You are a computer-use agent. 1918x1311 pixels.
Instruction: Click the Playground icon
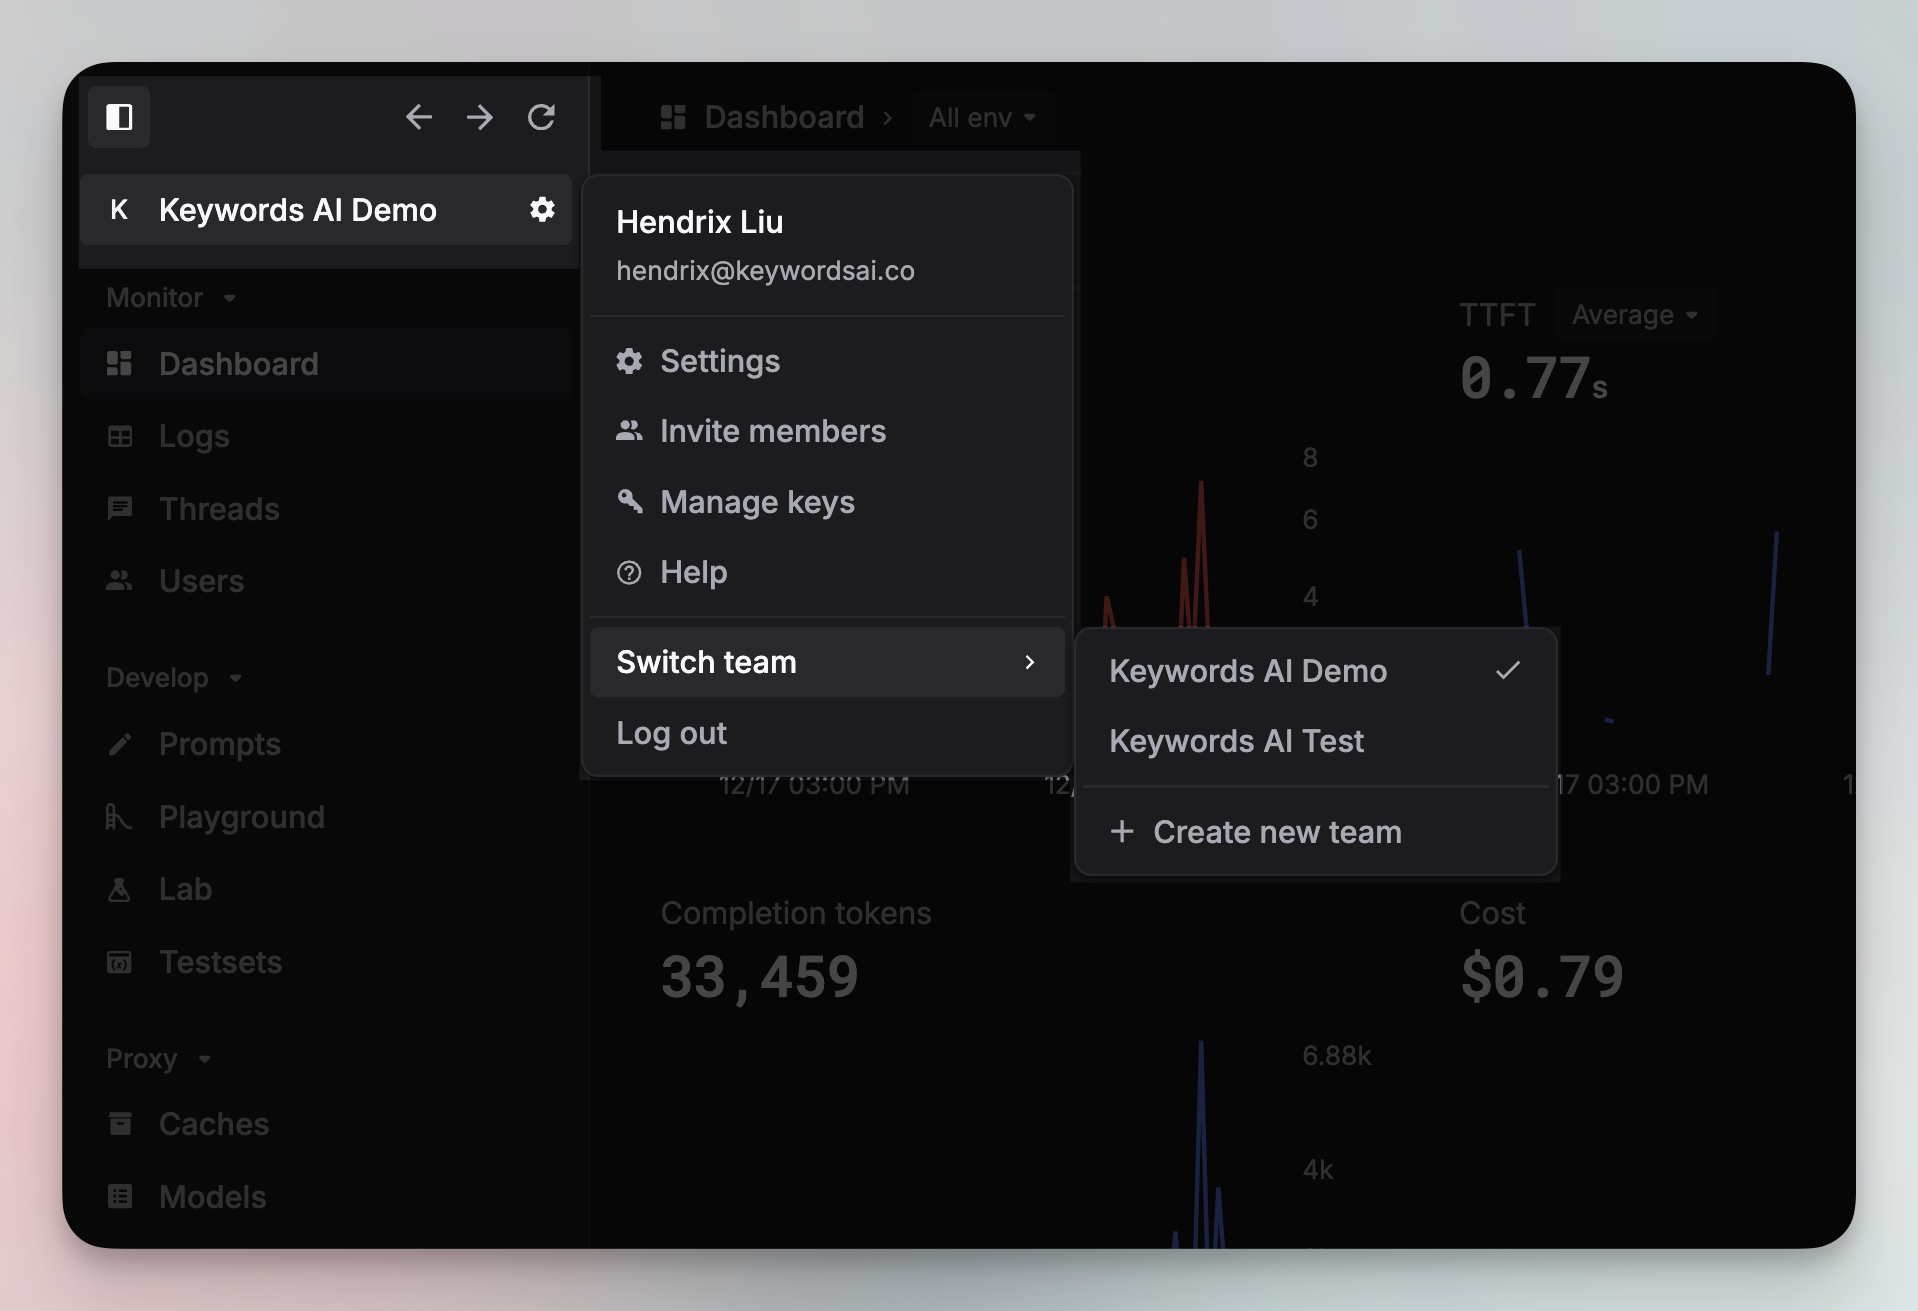pyautogui.click(x=119, y=817)
